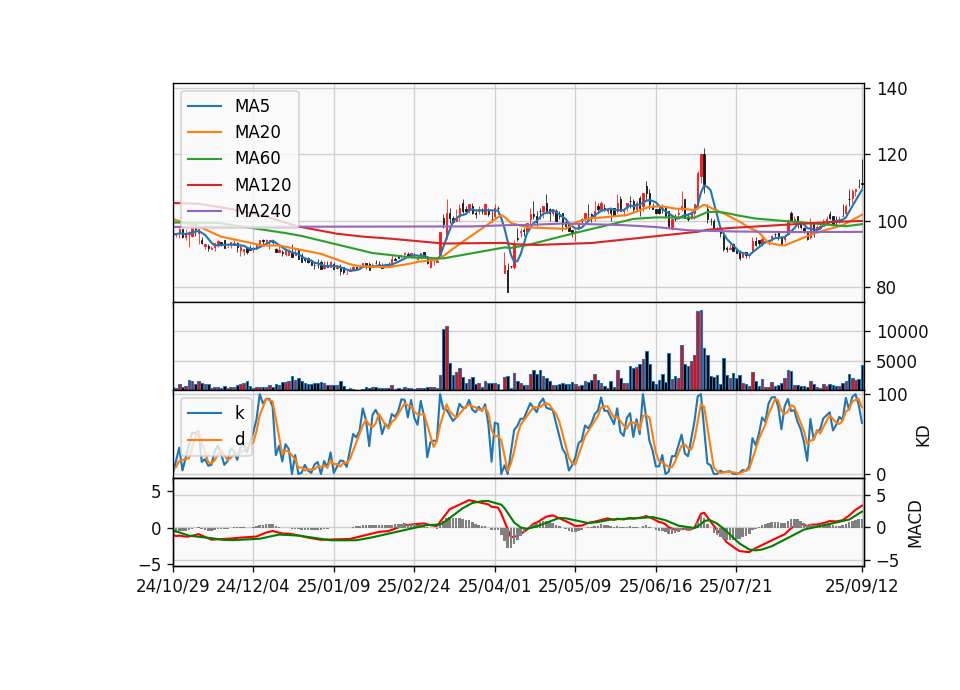Click the 25/02/24 date label
Image resolution: width=960 pixels, height=690 pixels.
click(x=414, y=586)
